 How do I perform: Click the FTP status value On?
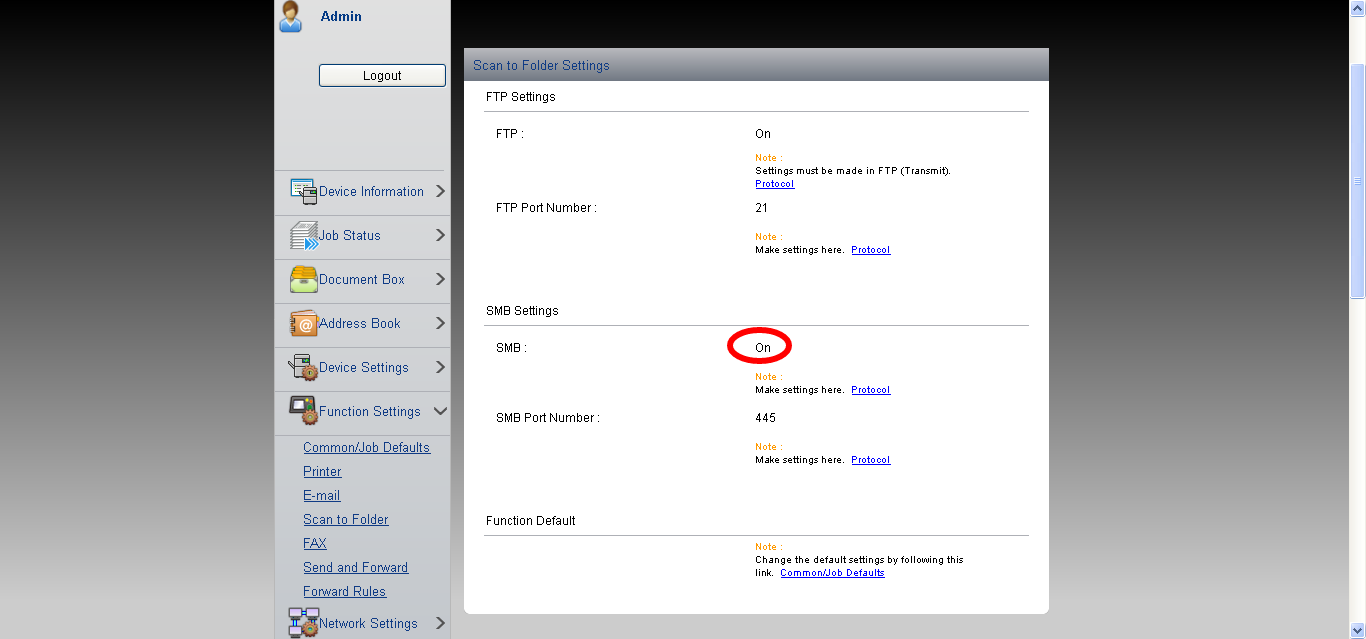[763, 134]
